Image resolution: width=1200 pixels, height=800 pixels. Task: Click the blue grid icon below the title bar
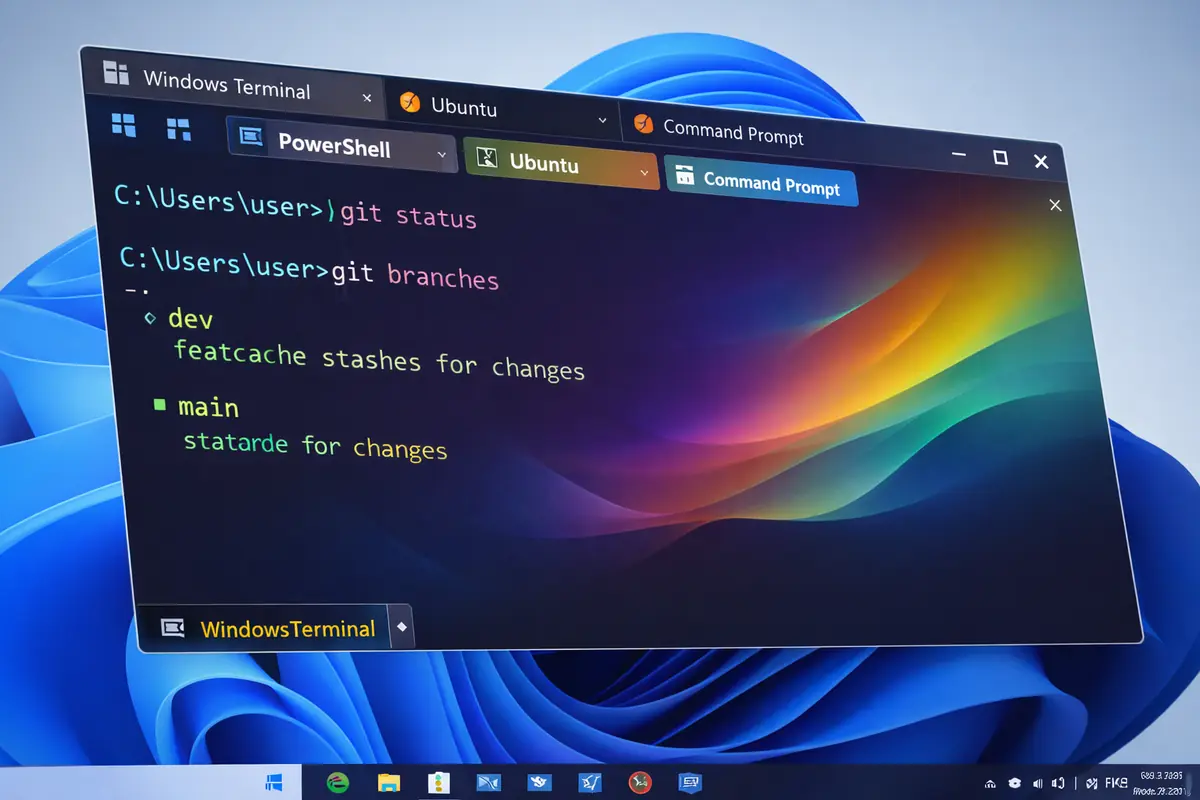[x=122, y=126]
